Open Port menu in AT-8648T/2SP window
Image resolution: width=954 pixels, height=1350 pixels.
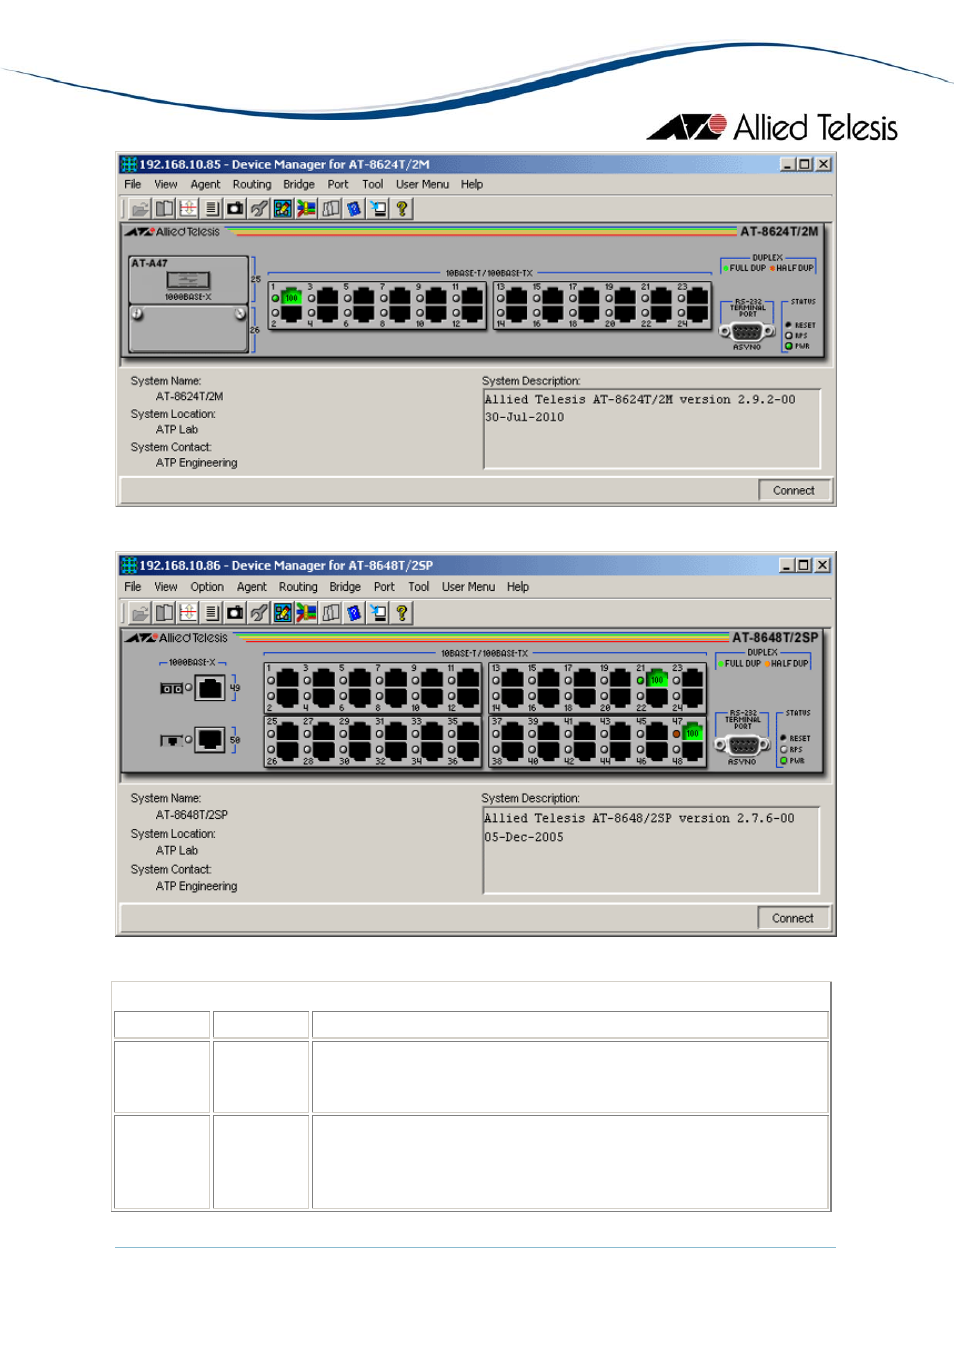coord(384,587)
